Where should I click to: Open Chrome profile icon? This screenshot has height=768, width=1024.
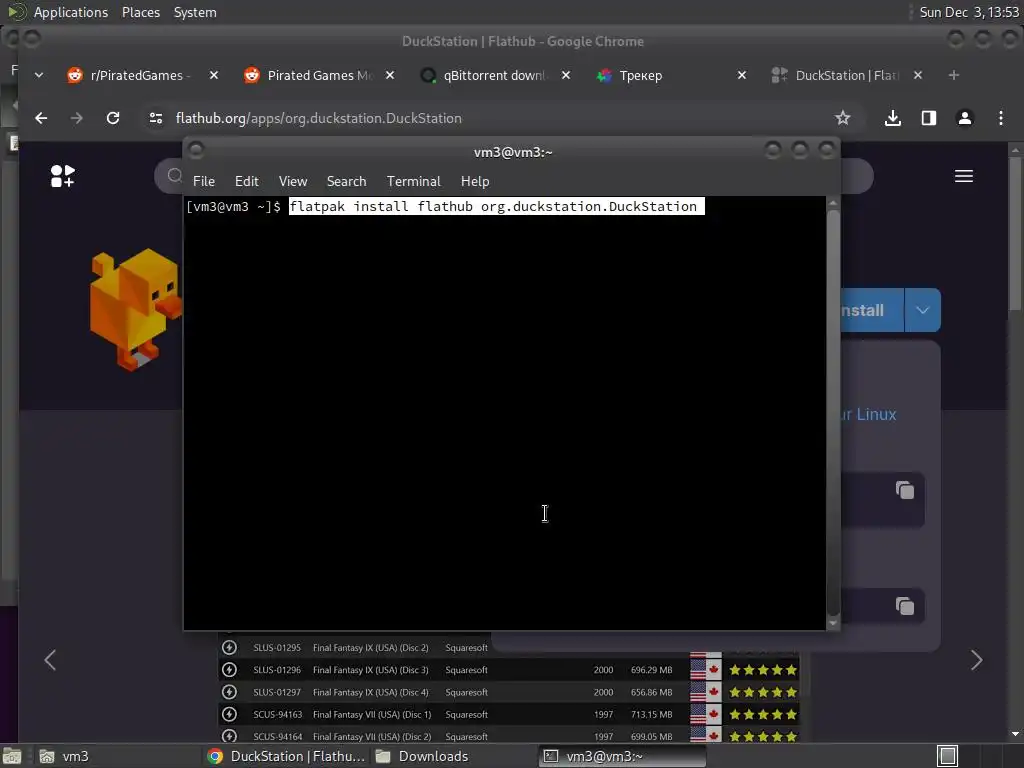pyautogui.click(x=965, y=118)
